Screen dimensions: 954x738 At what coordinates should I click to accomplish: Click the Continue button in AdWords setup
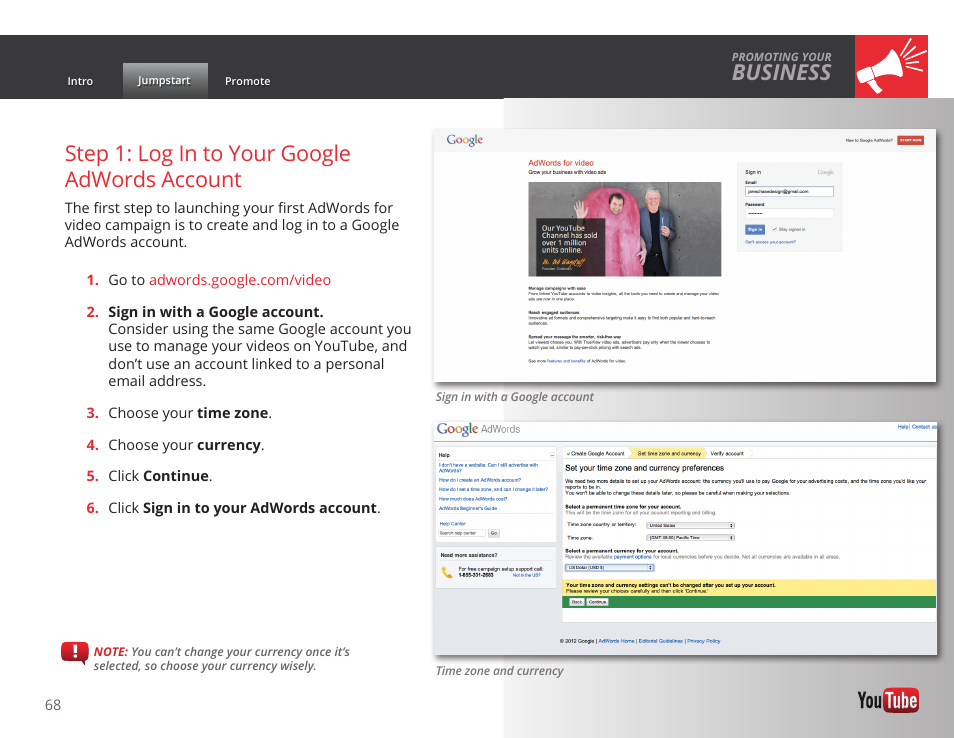[597, 602]
